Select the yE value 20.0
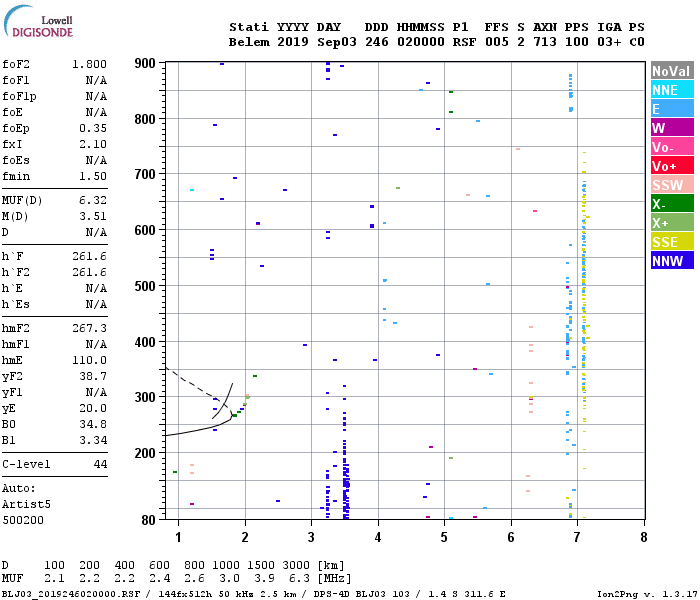700x600 pixels. (93, 408)
